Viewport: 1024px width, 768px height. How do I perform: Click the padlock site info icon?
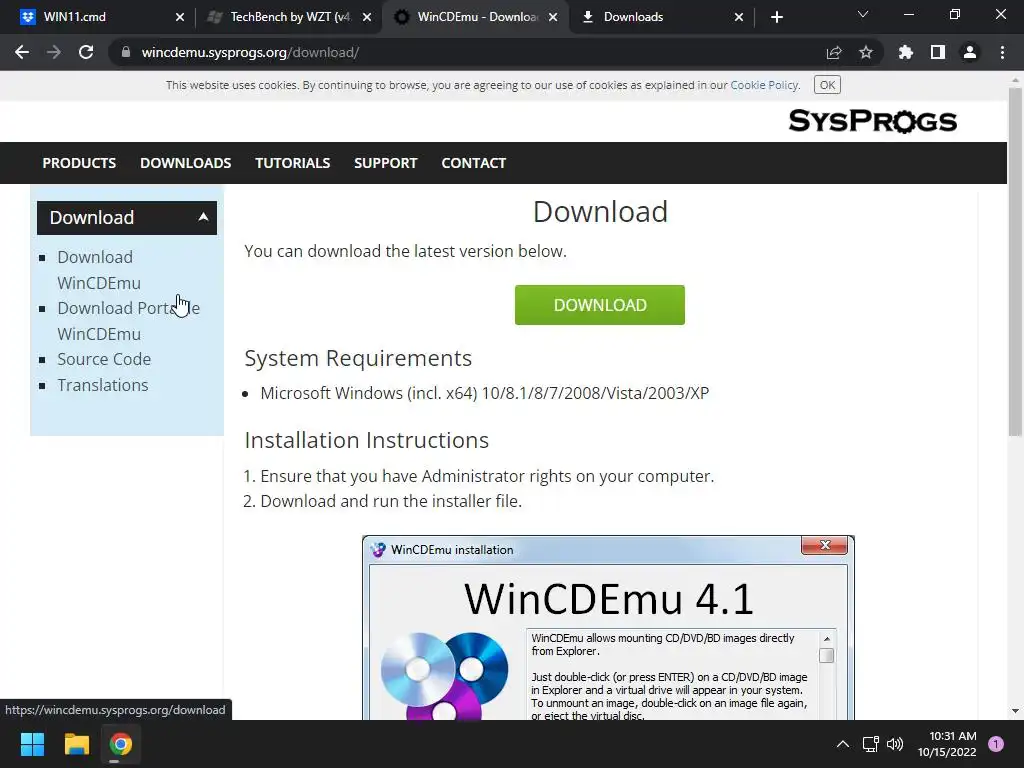(x=125, y=52)
